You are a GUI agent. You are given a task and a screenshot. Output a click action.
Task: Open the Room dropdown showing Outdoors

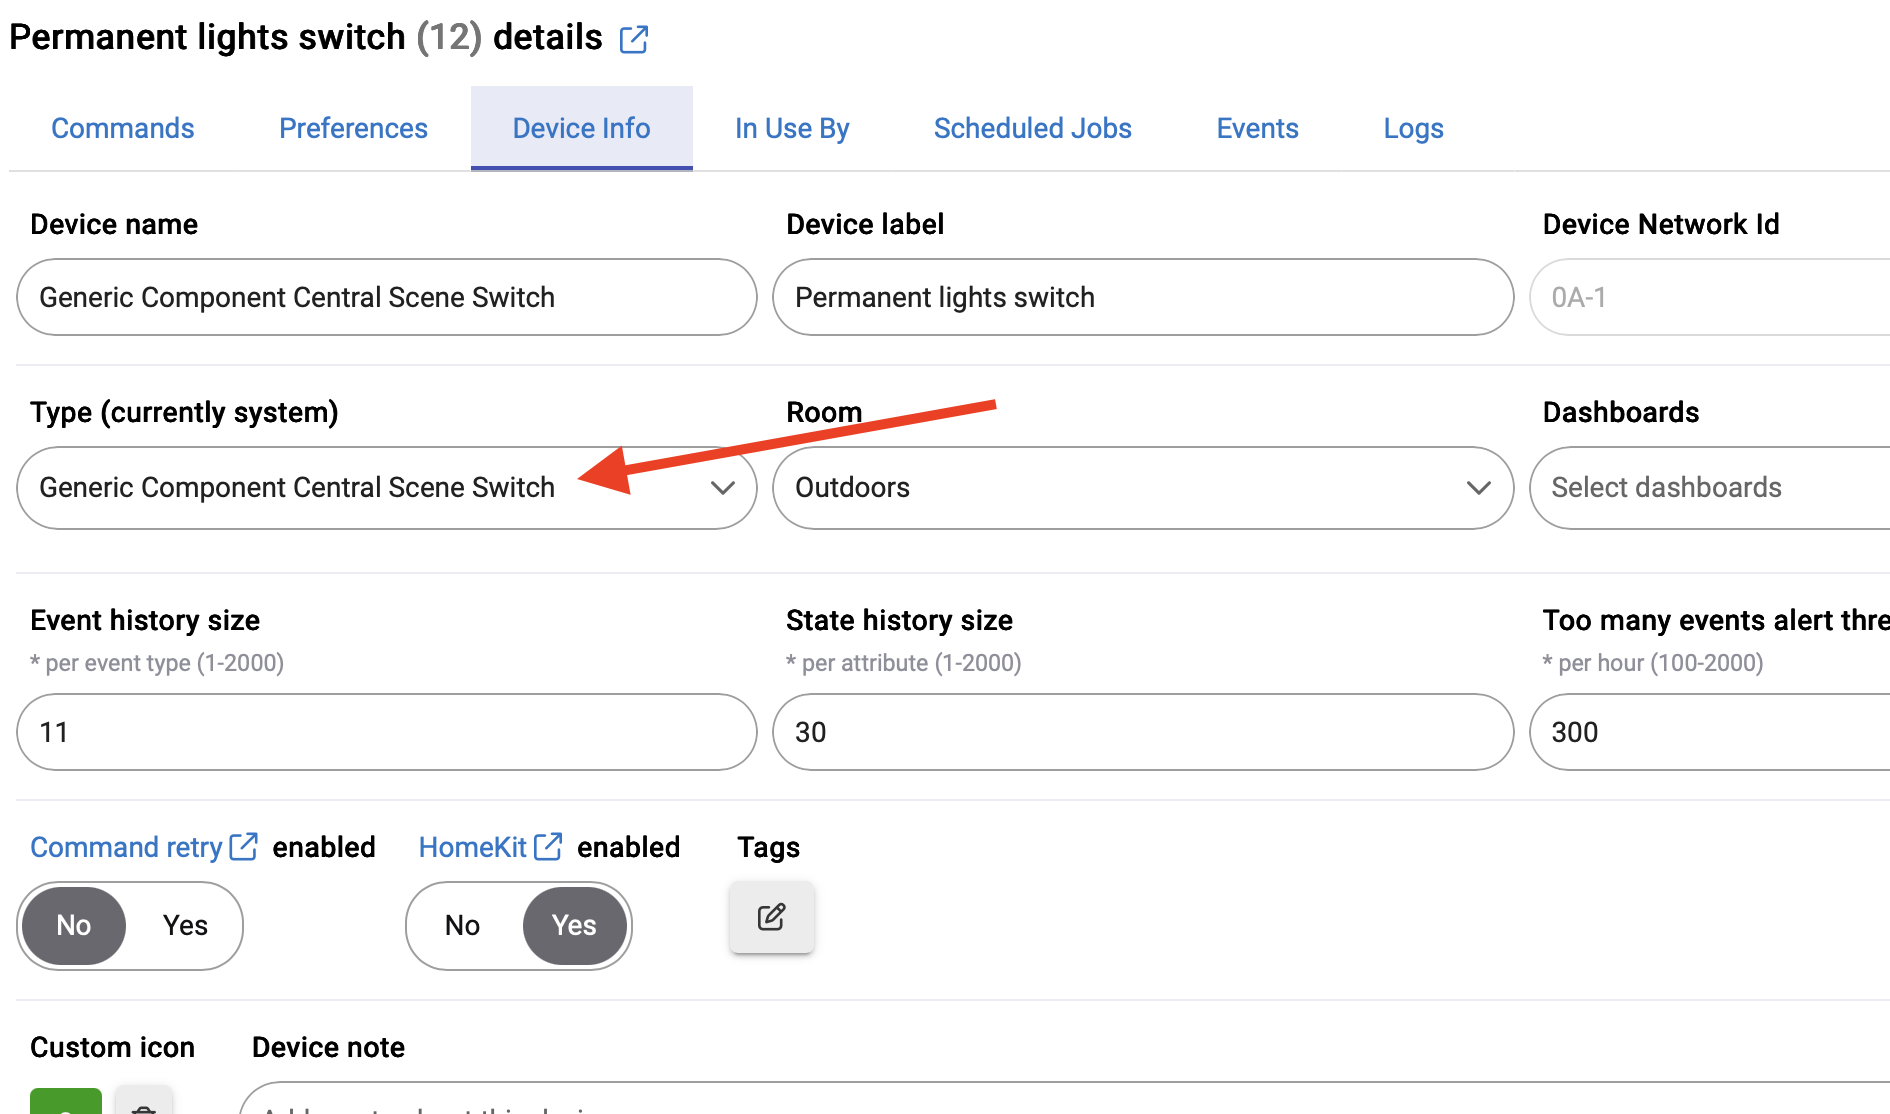pyautogui.click(x=1142, y=488)
